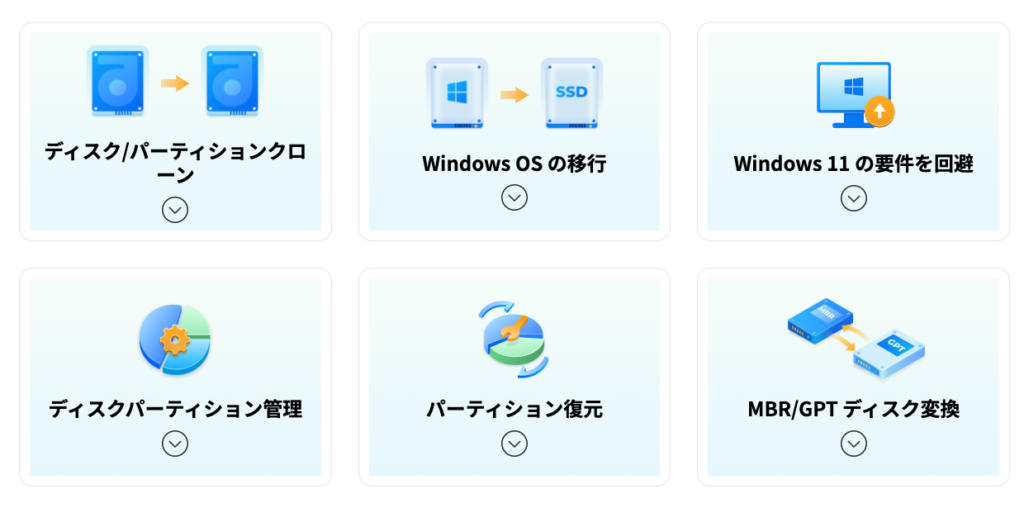Click the destination disk icon in clone card
Image resolution: width=1024 pixels, height=508 pixels.
click(x=232, y=82)
